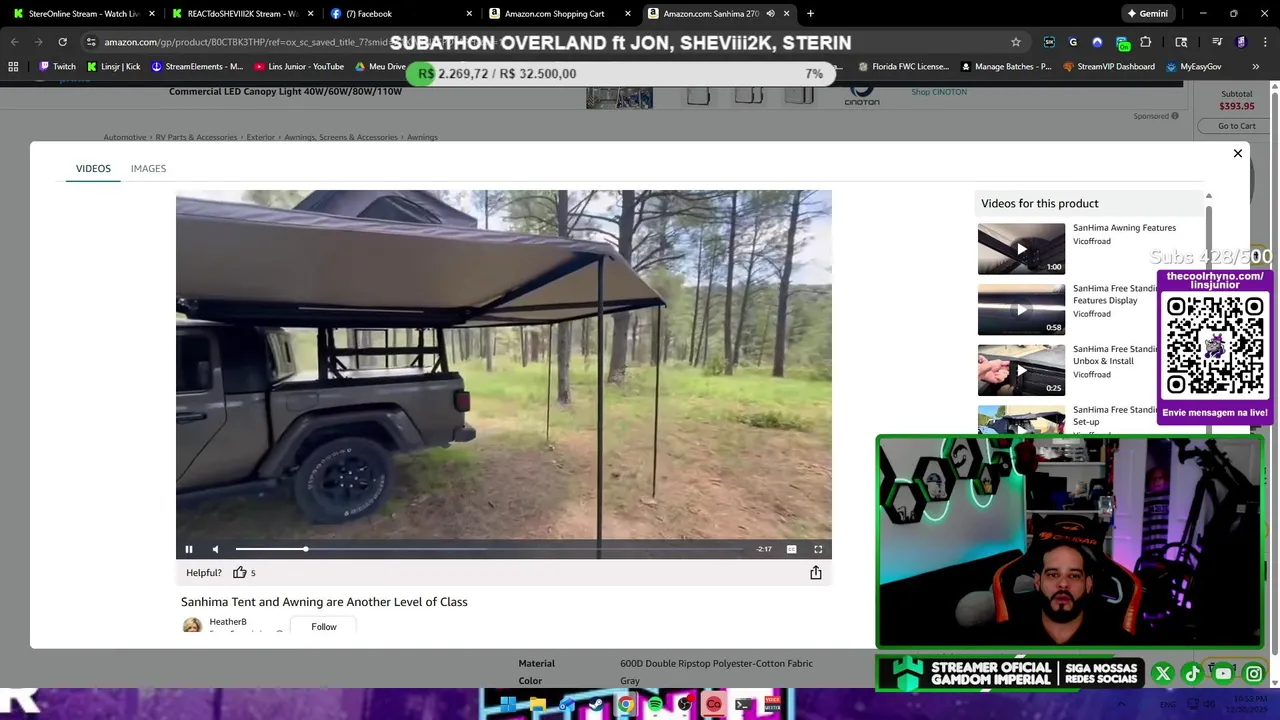Open Spotify from the taskbar
The width and height of the screenshot is (1280, 720).
pos(655,705)
